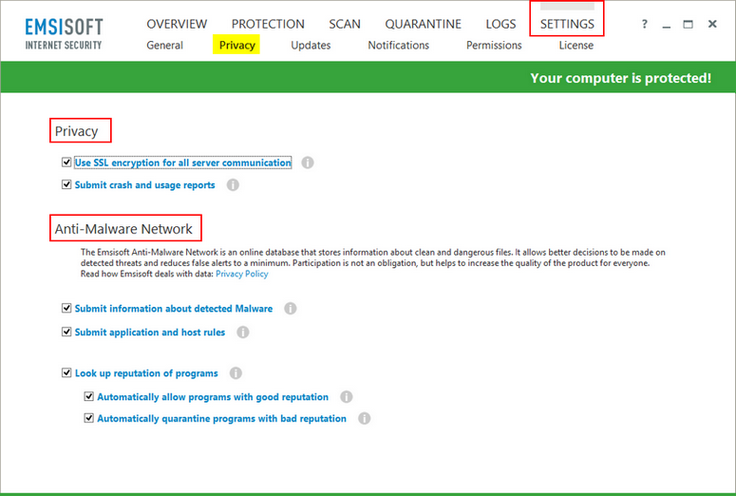736x496 pixels.
Task: View the LOGS section
Action: click(x=501, y=24)
